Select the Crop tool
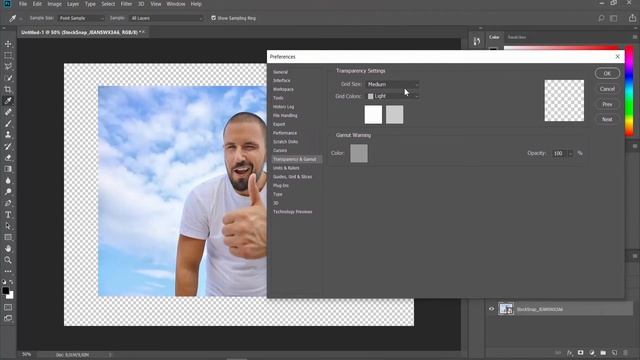Viewport: 640px width, 360px height. (8, 89)
